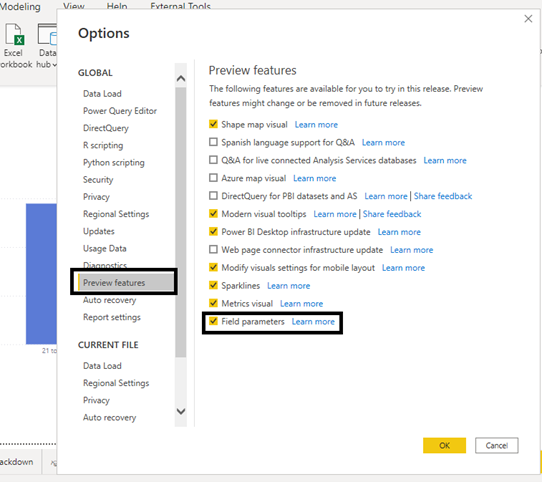Click the OK button

click(x=444, y=445)
